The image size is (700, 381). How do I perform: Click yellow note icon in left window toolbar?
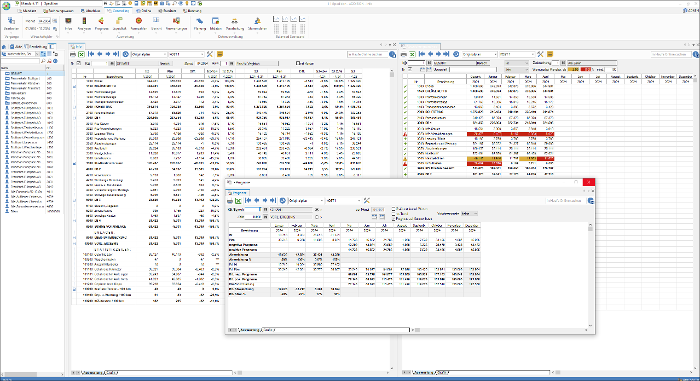220,54
